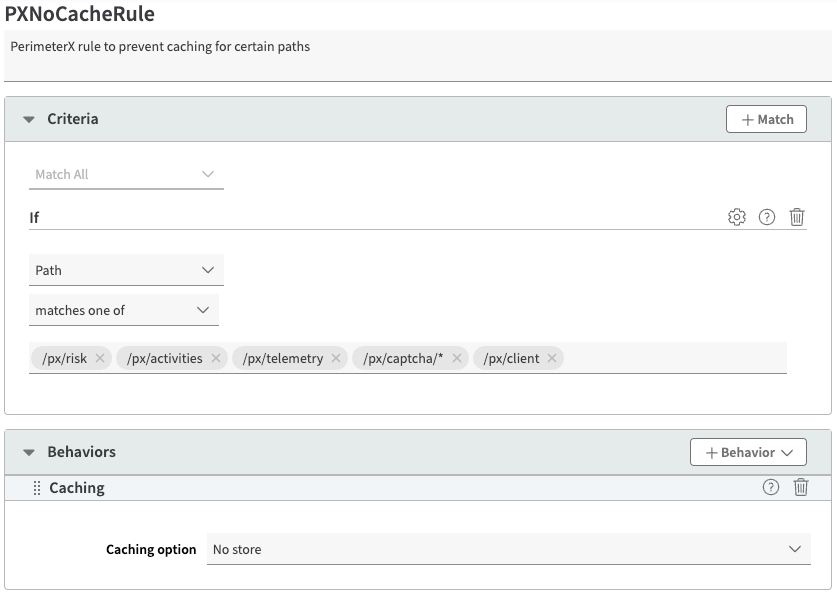Click help icon for Caching behavior
The height and width of the screenshot is (595, 837).
[771, 487]
